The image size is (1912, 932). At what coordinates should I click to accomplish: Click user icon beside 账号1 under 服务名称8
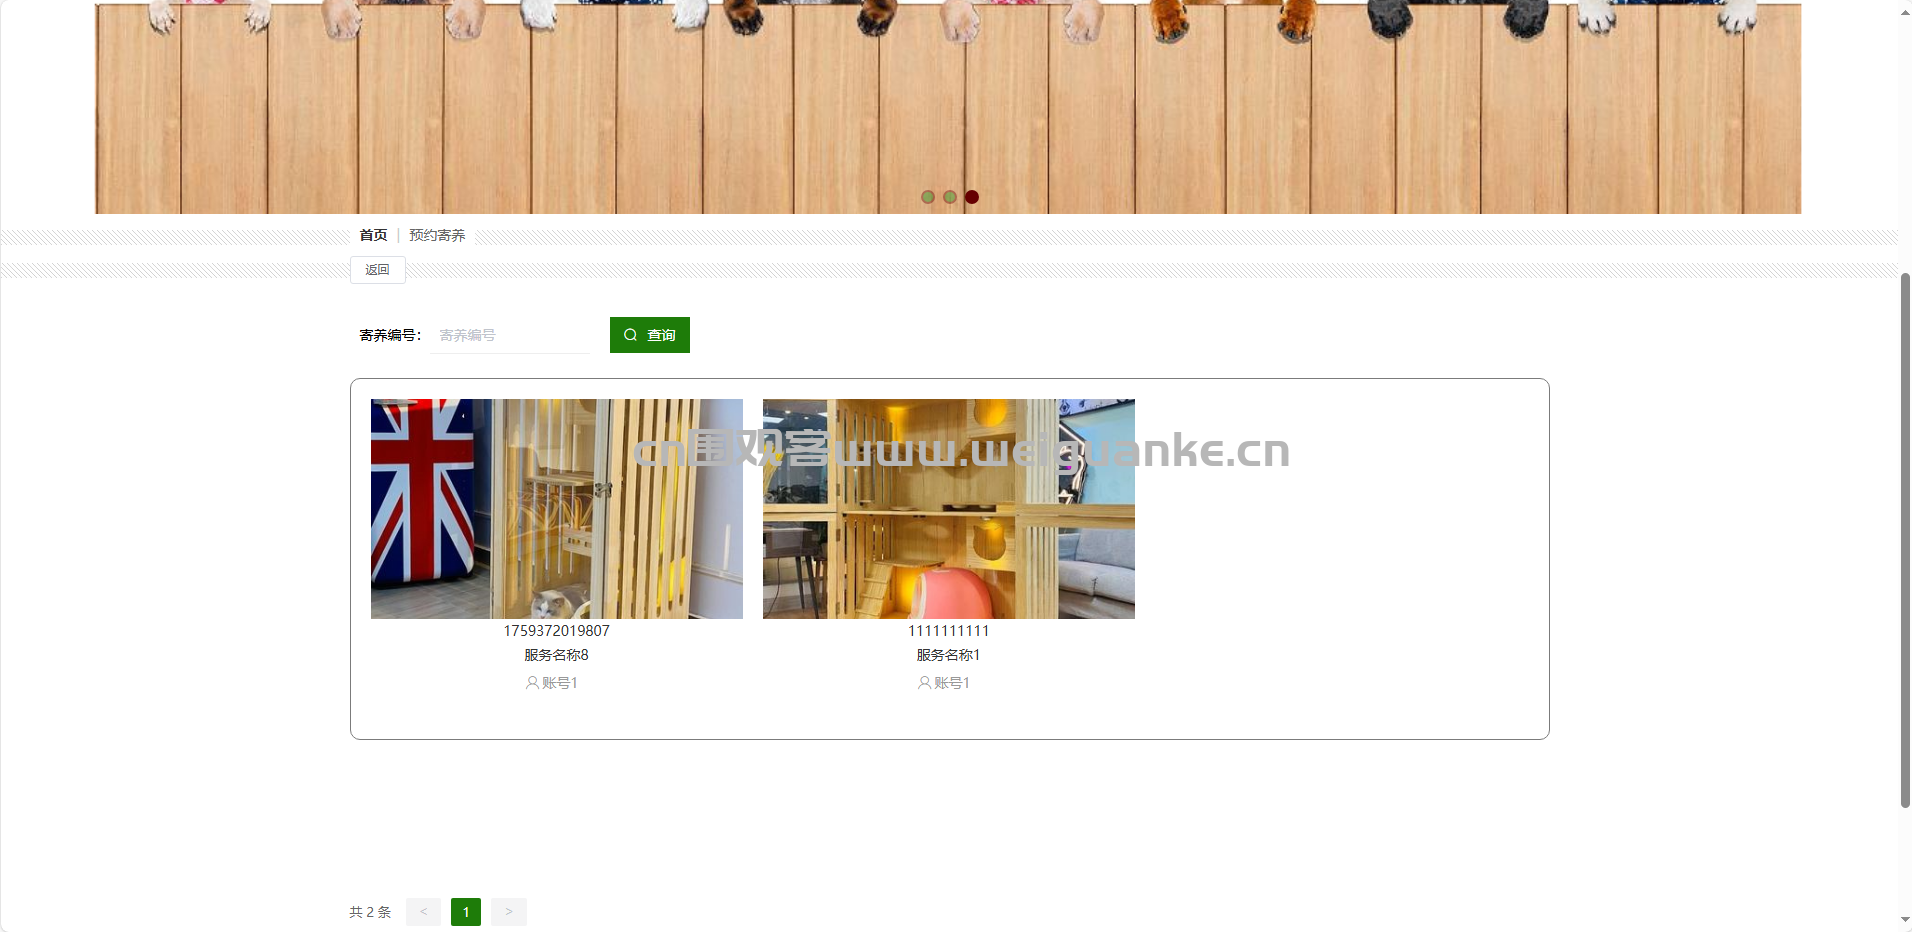[x=532, y=683]
